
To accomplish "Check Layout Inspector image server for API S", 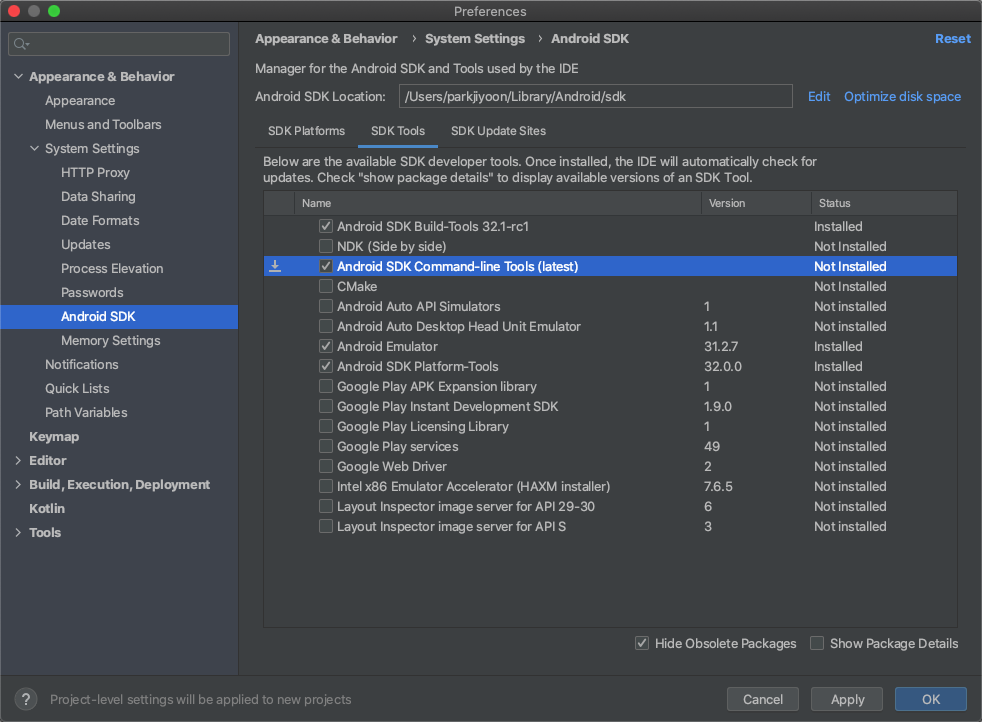I will tap(326, 527).
